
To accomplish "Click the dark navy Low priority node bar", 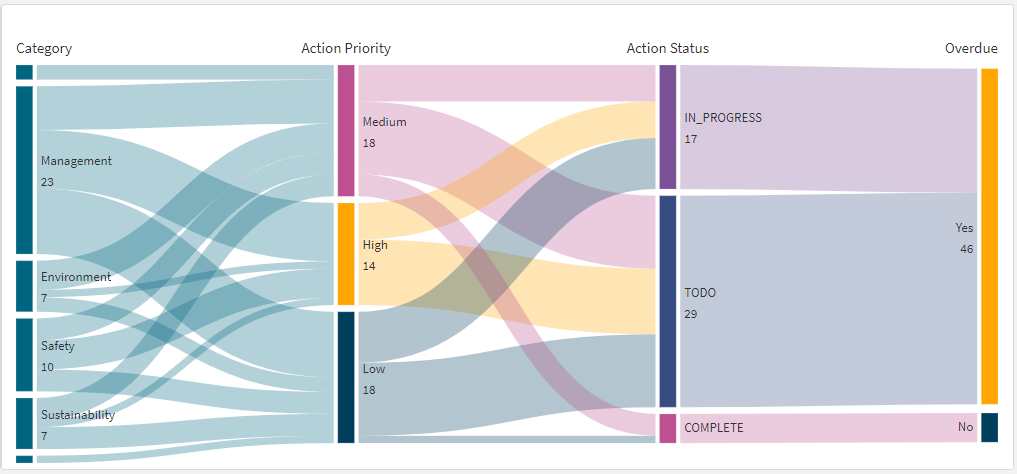I will click(346, 377).
